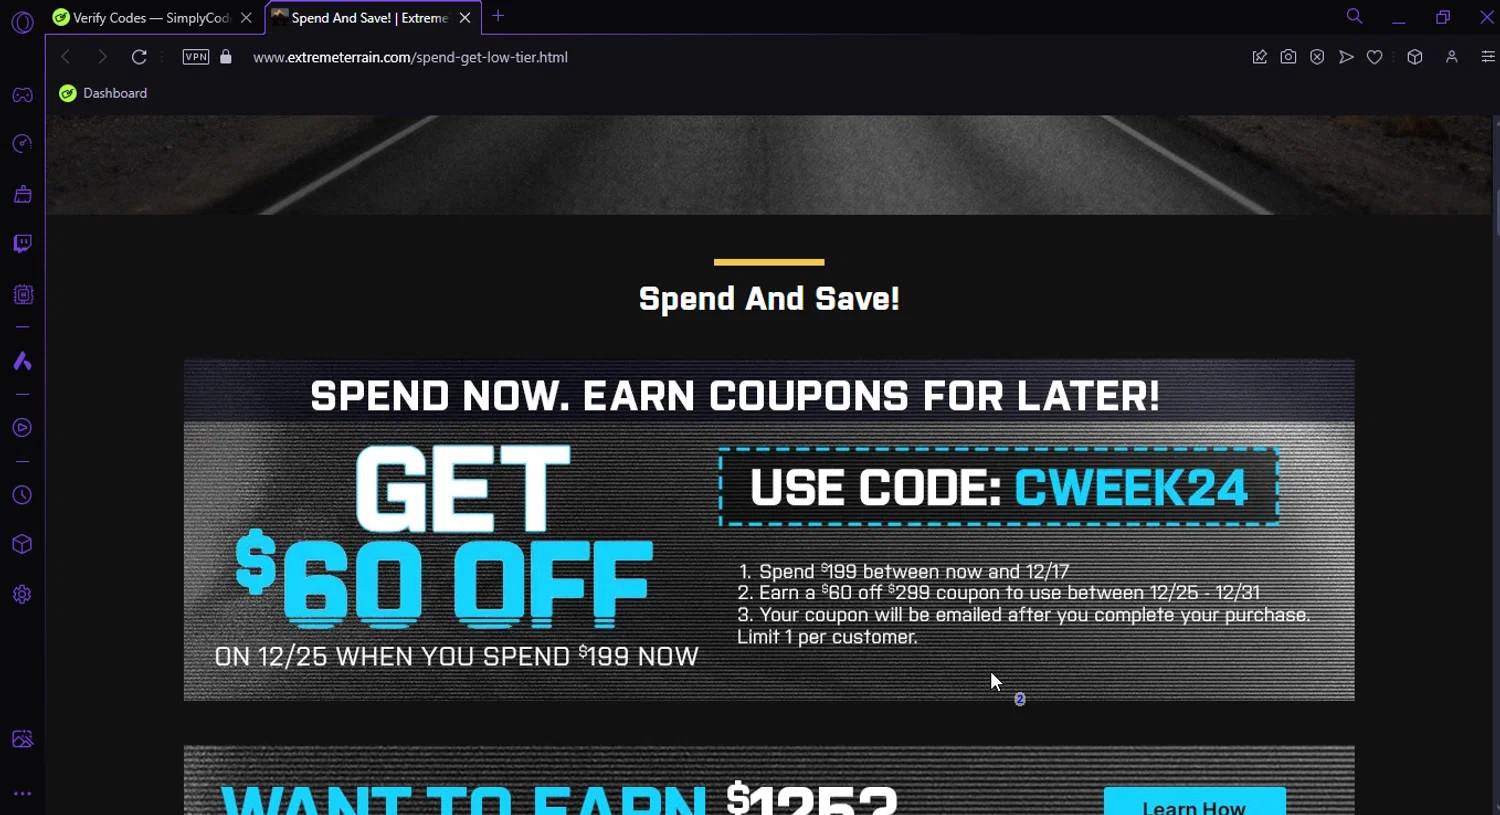Toggle ad blocker shield icon
Viewport: 1500px width, 815px height.
point(1317,57)
